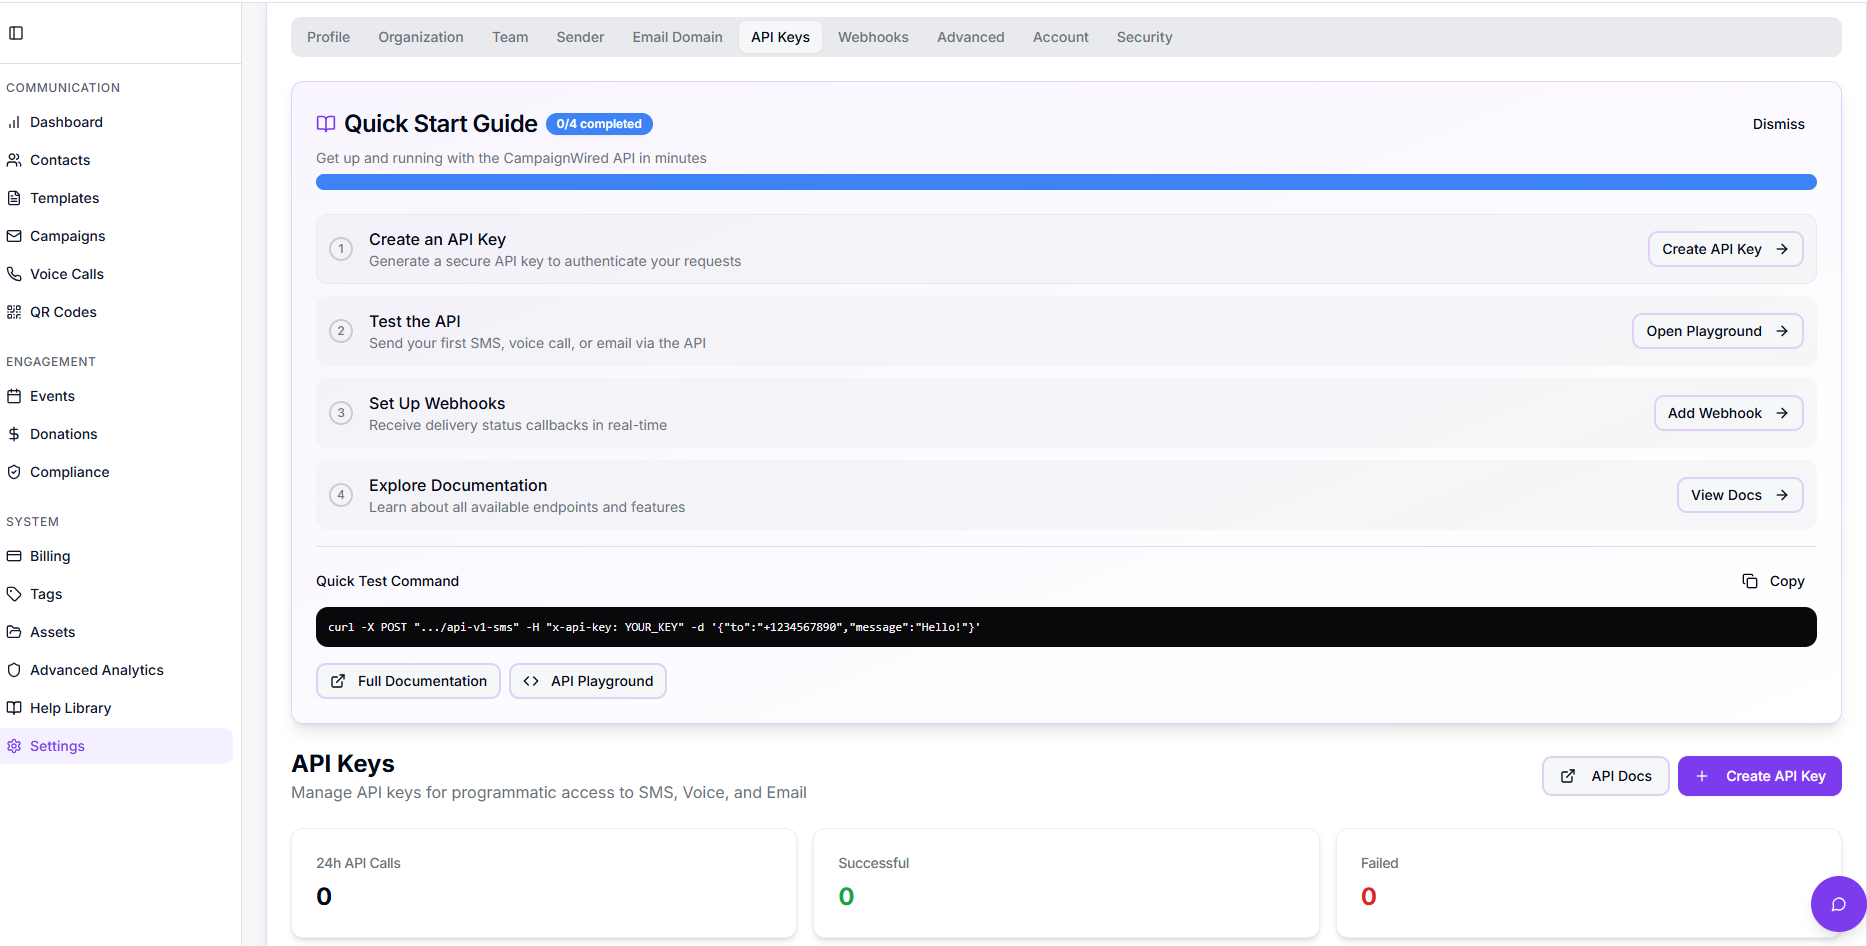Switch to the Webhooks tab
This screenshot has width=1867, height=946.
click(x=873, y=37)
